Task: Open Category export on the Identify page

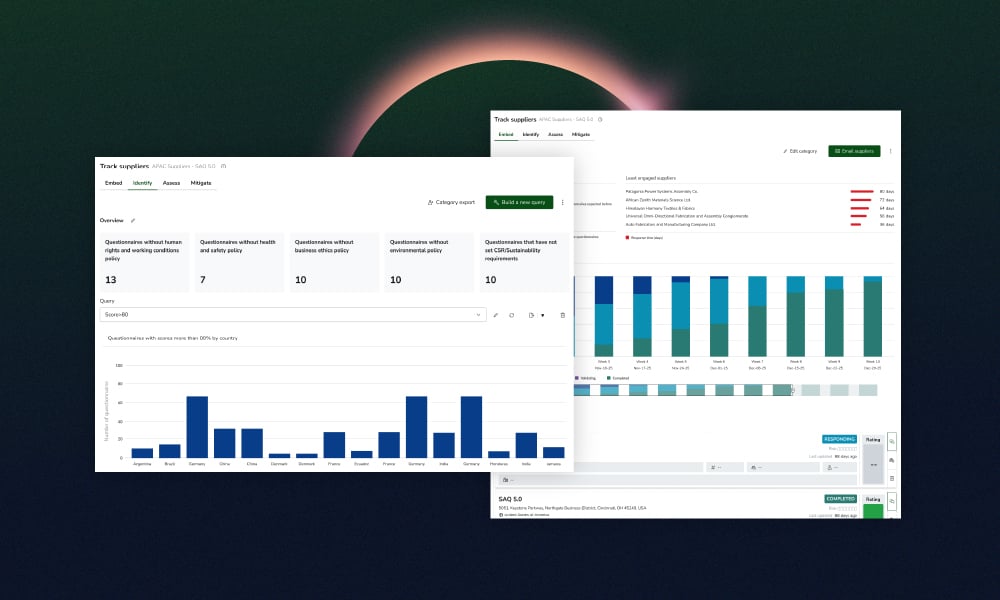Action: click(x=453, y=202)
